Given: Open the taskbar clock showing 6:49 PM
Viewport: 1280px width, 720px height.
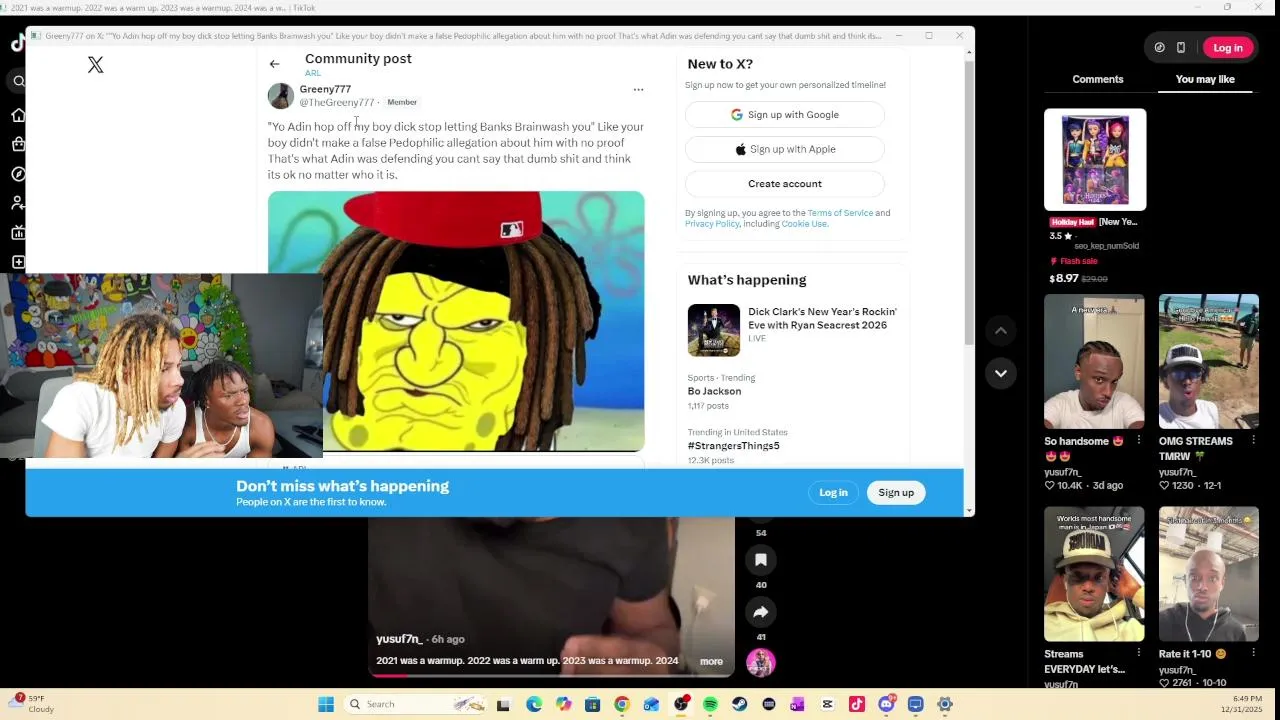Looking at the screenshot, I should pos(1246,704).
